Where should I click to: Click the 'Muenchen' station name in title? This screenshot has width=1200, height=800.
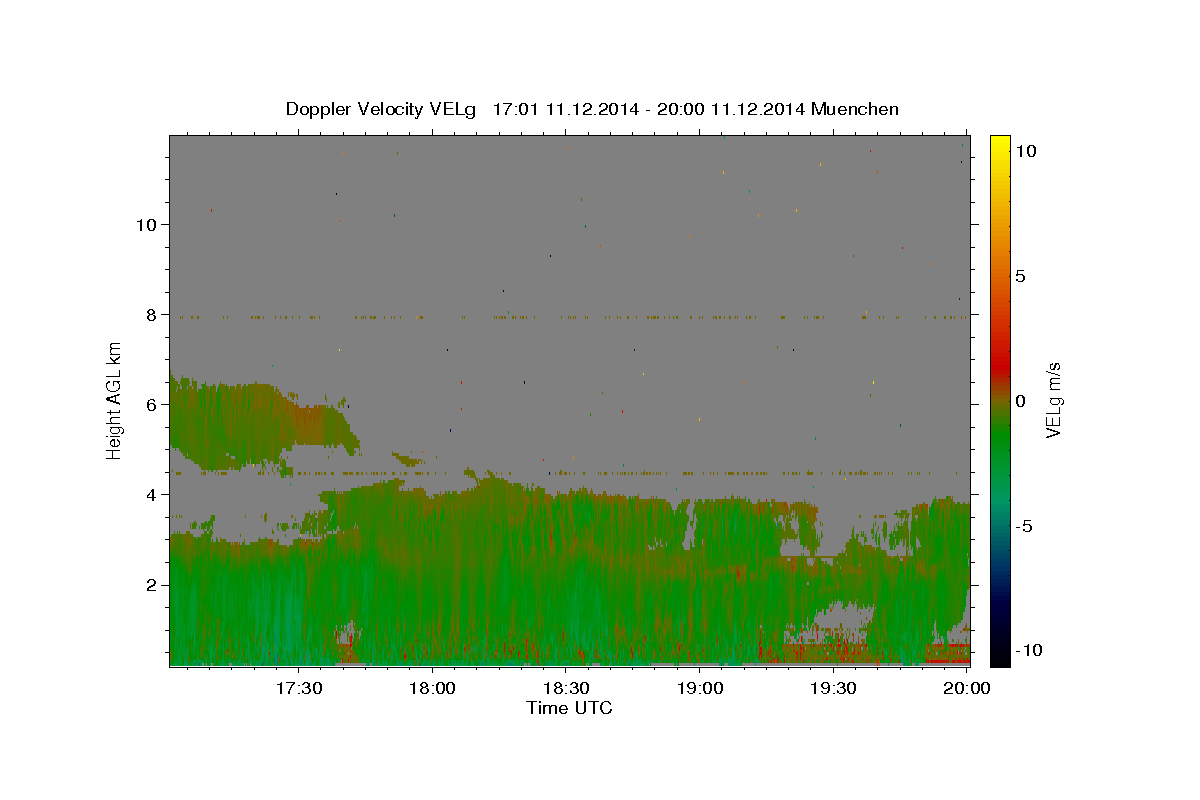point(855,109)
